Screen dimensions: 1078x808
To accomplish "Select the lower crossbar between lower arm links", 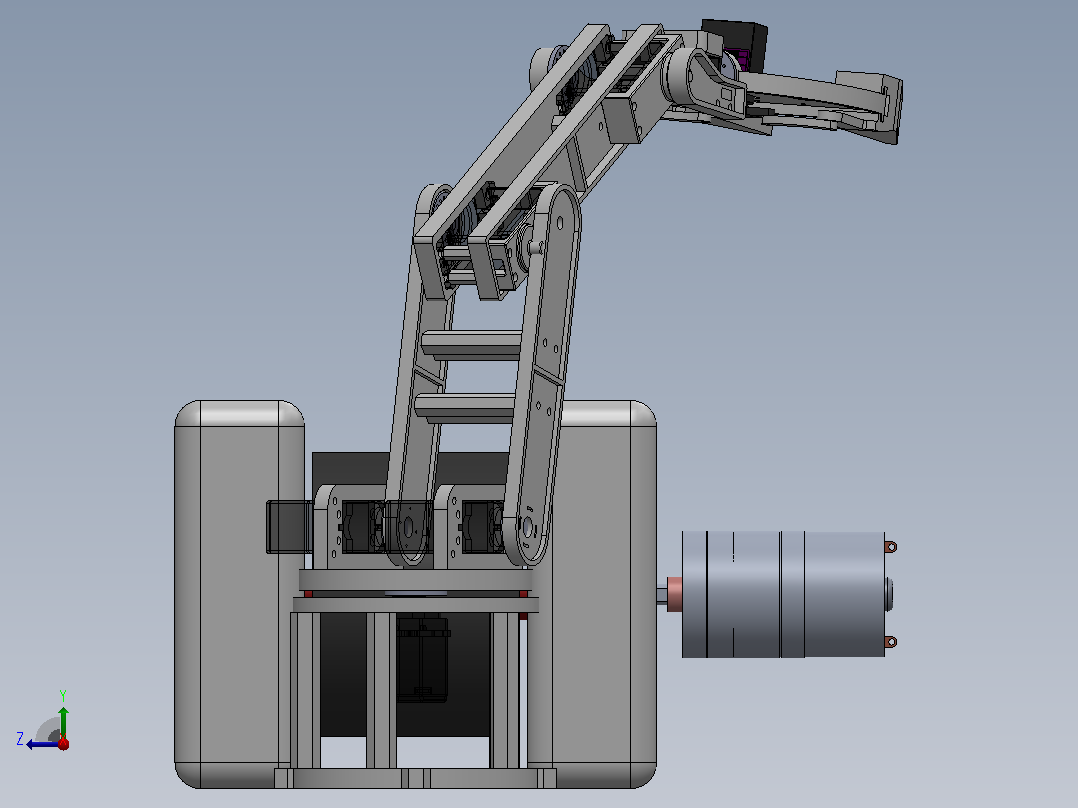I will [x=465, y=408].
